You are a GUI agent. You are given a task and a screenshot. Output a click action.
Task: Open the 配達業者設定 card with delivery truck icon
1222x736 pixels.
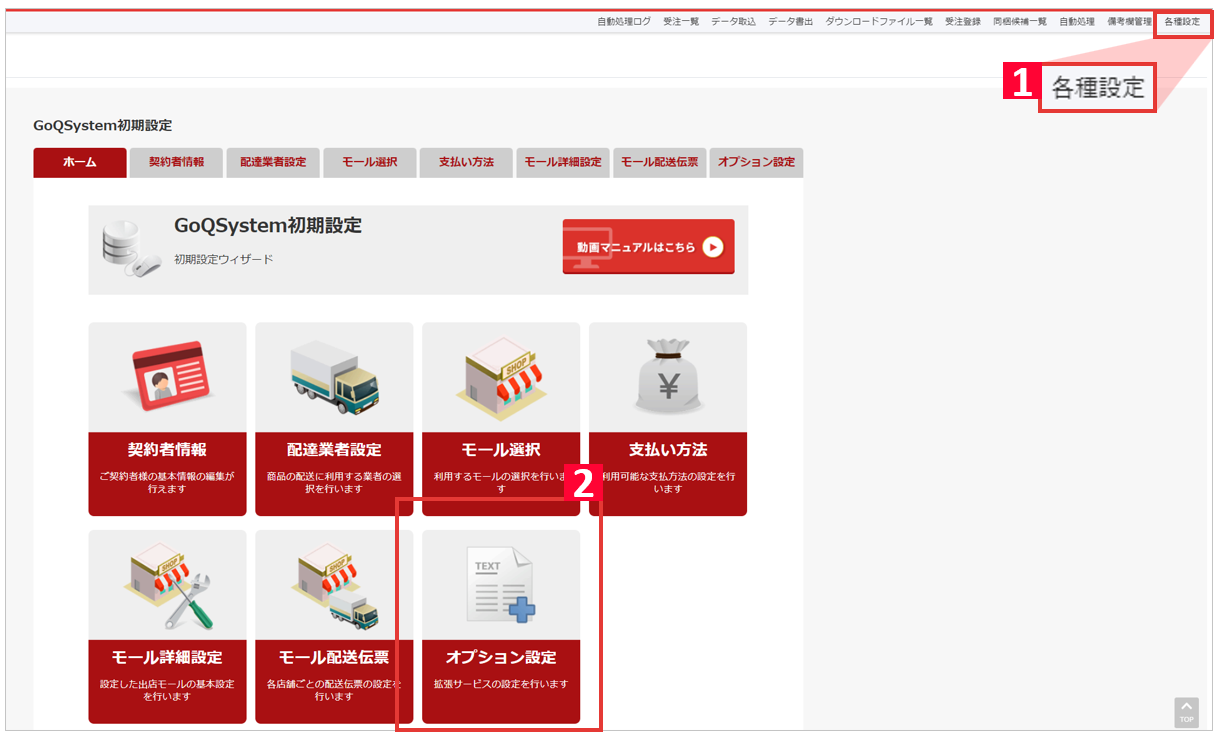(334, 419)
